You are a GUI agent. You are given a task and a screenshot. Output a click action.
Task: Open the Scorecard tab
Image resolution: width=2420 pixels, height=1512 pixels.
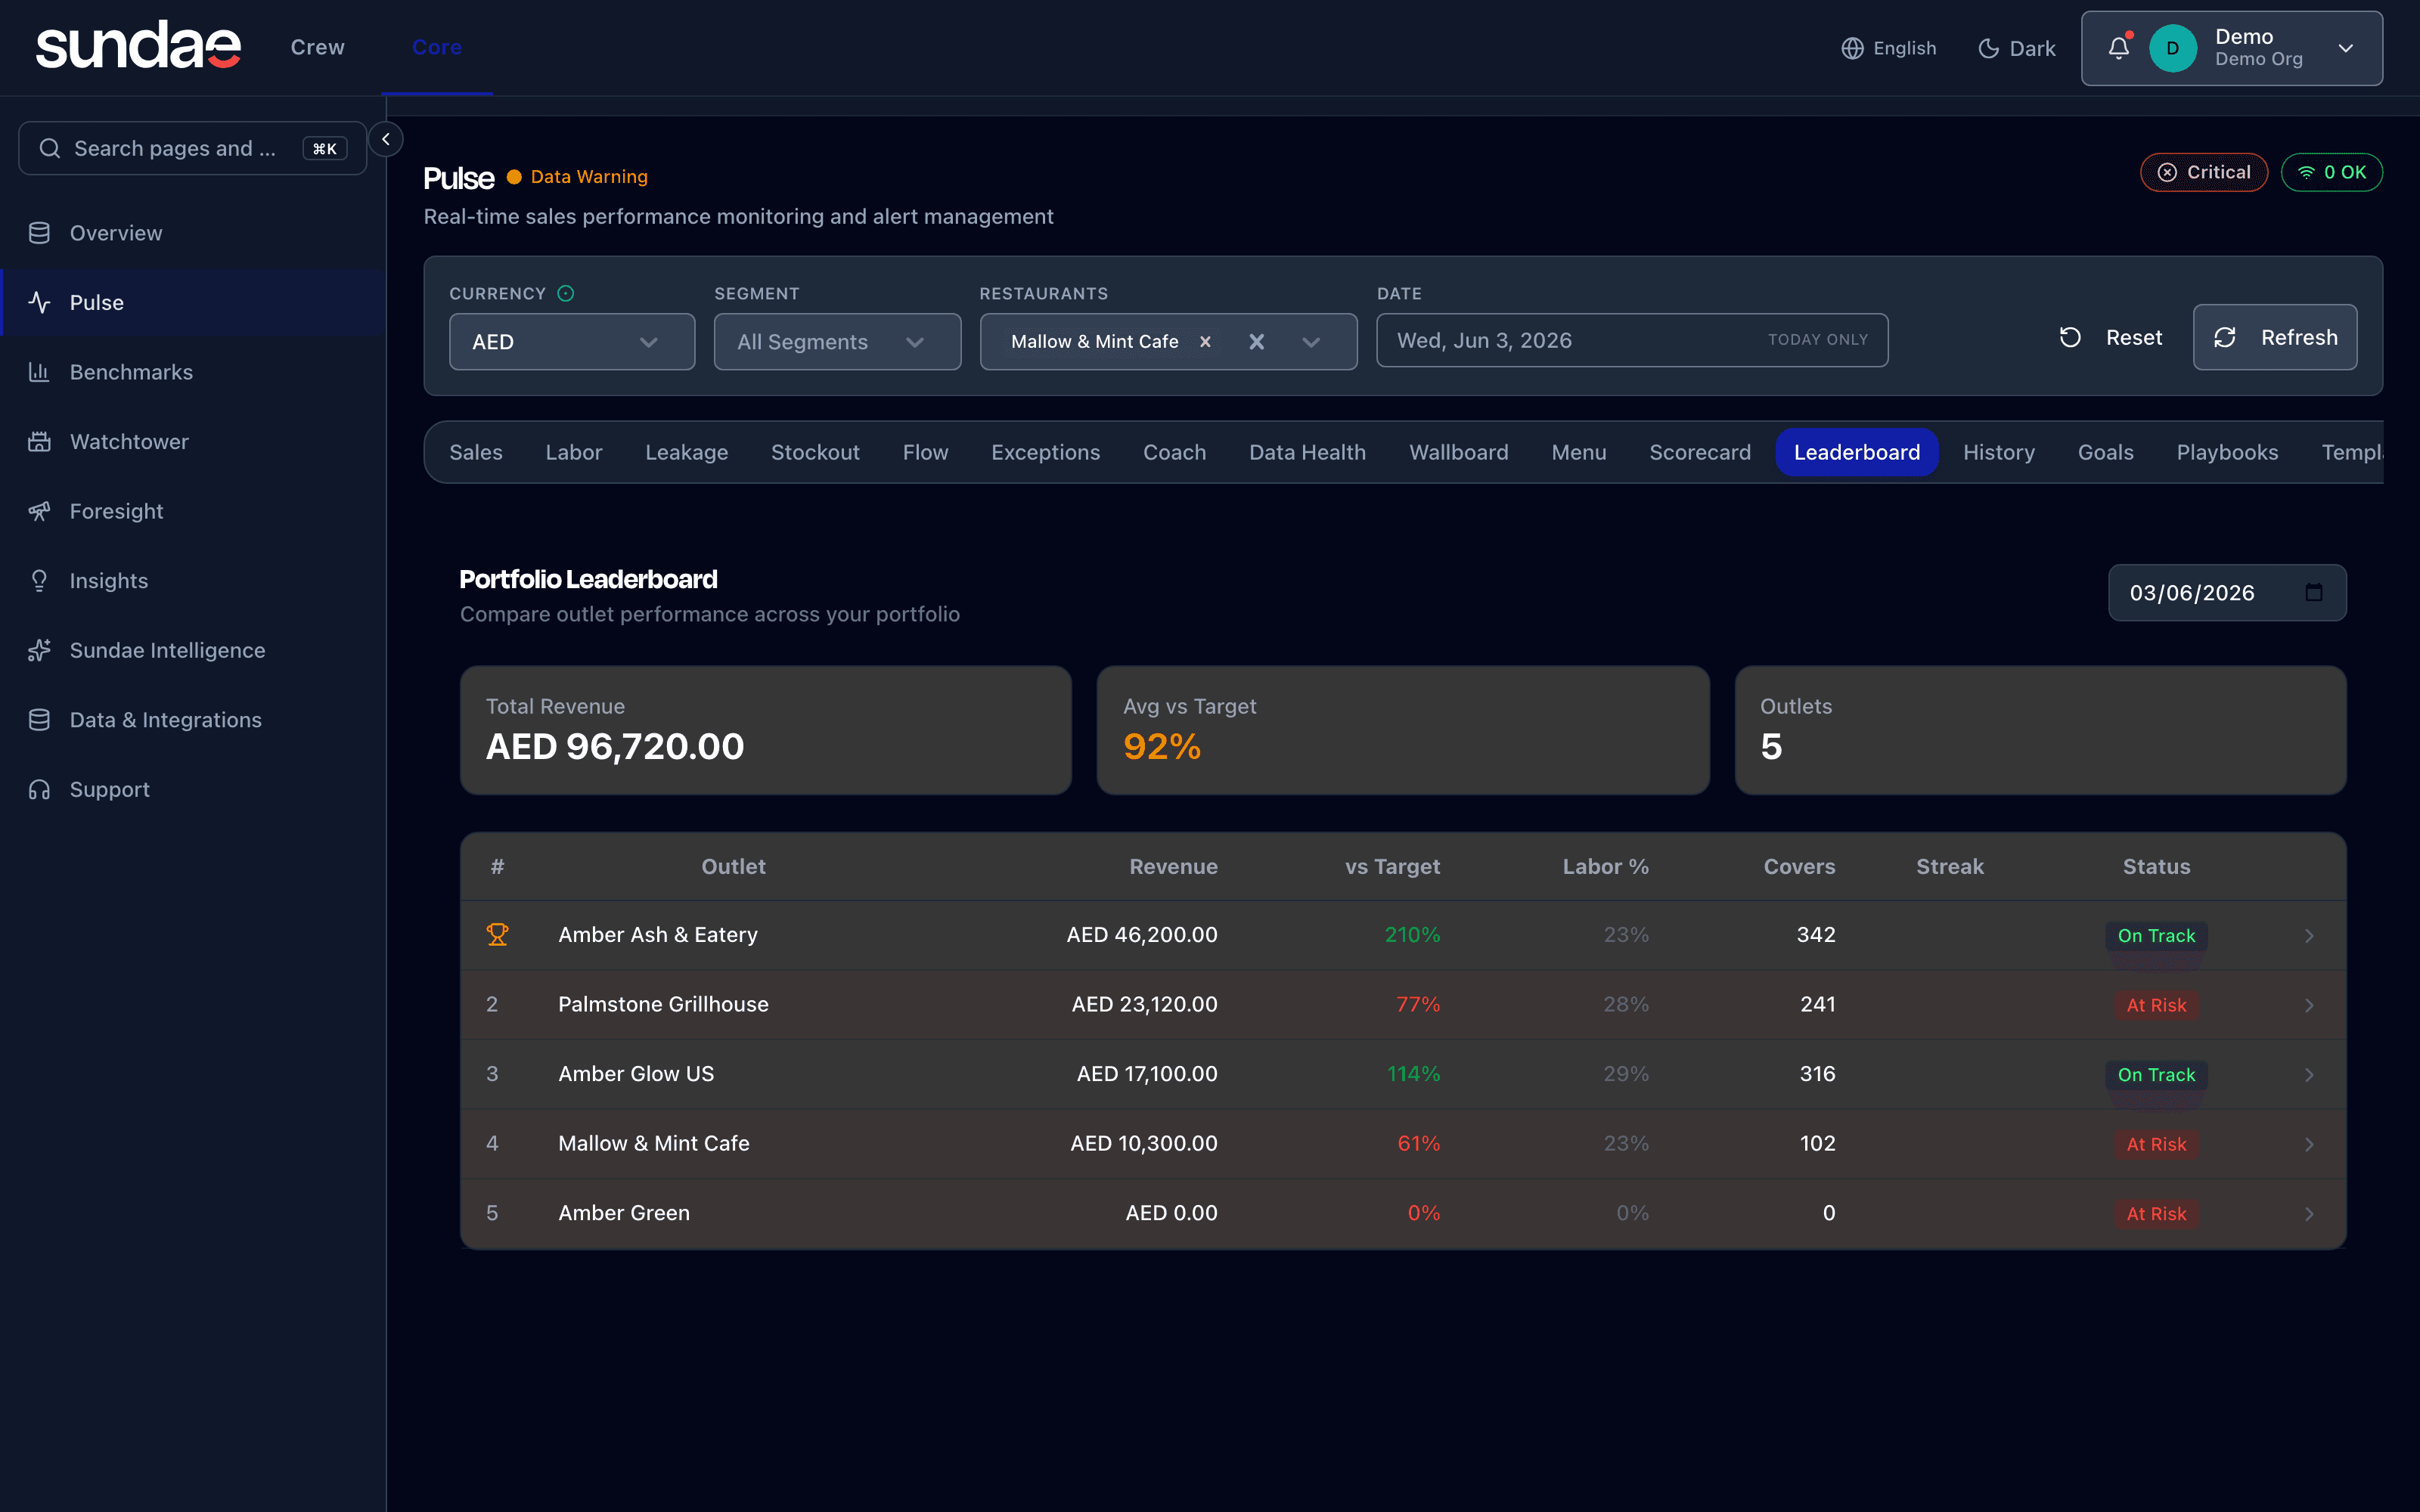(1700, 452)
